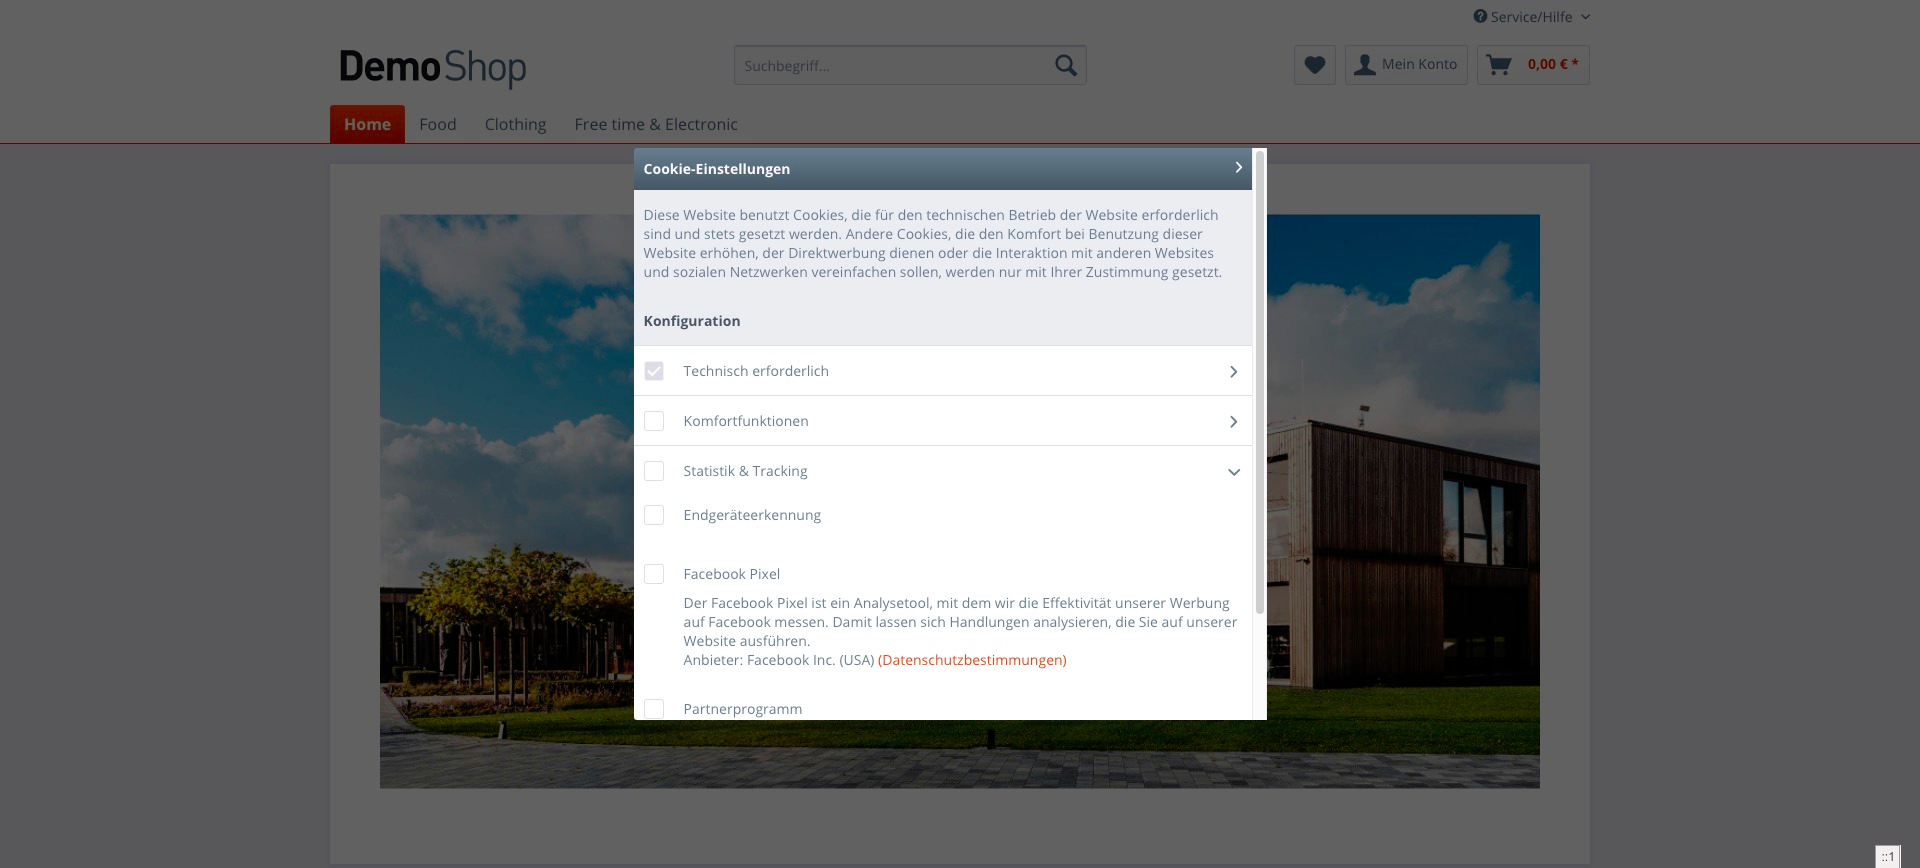Enable the Komfortfunktionen checkbox
The image size is (1920, 868).
pos(654,421)
